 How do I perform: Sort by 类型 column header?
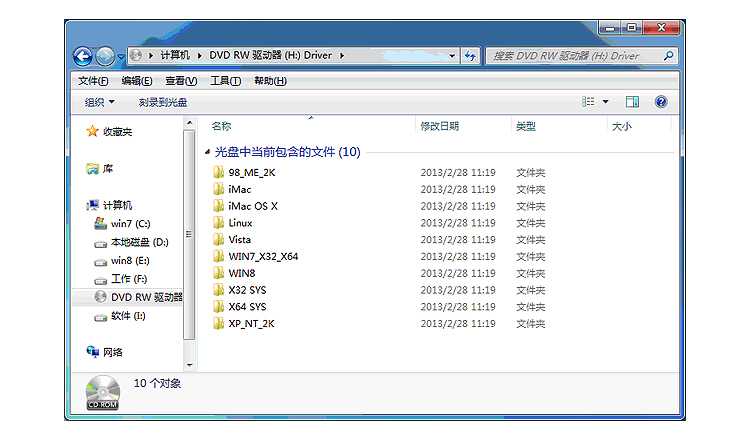526,126
